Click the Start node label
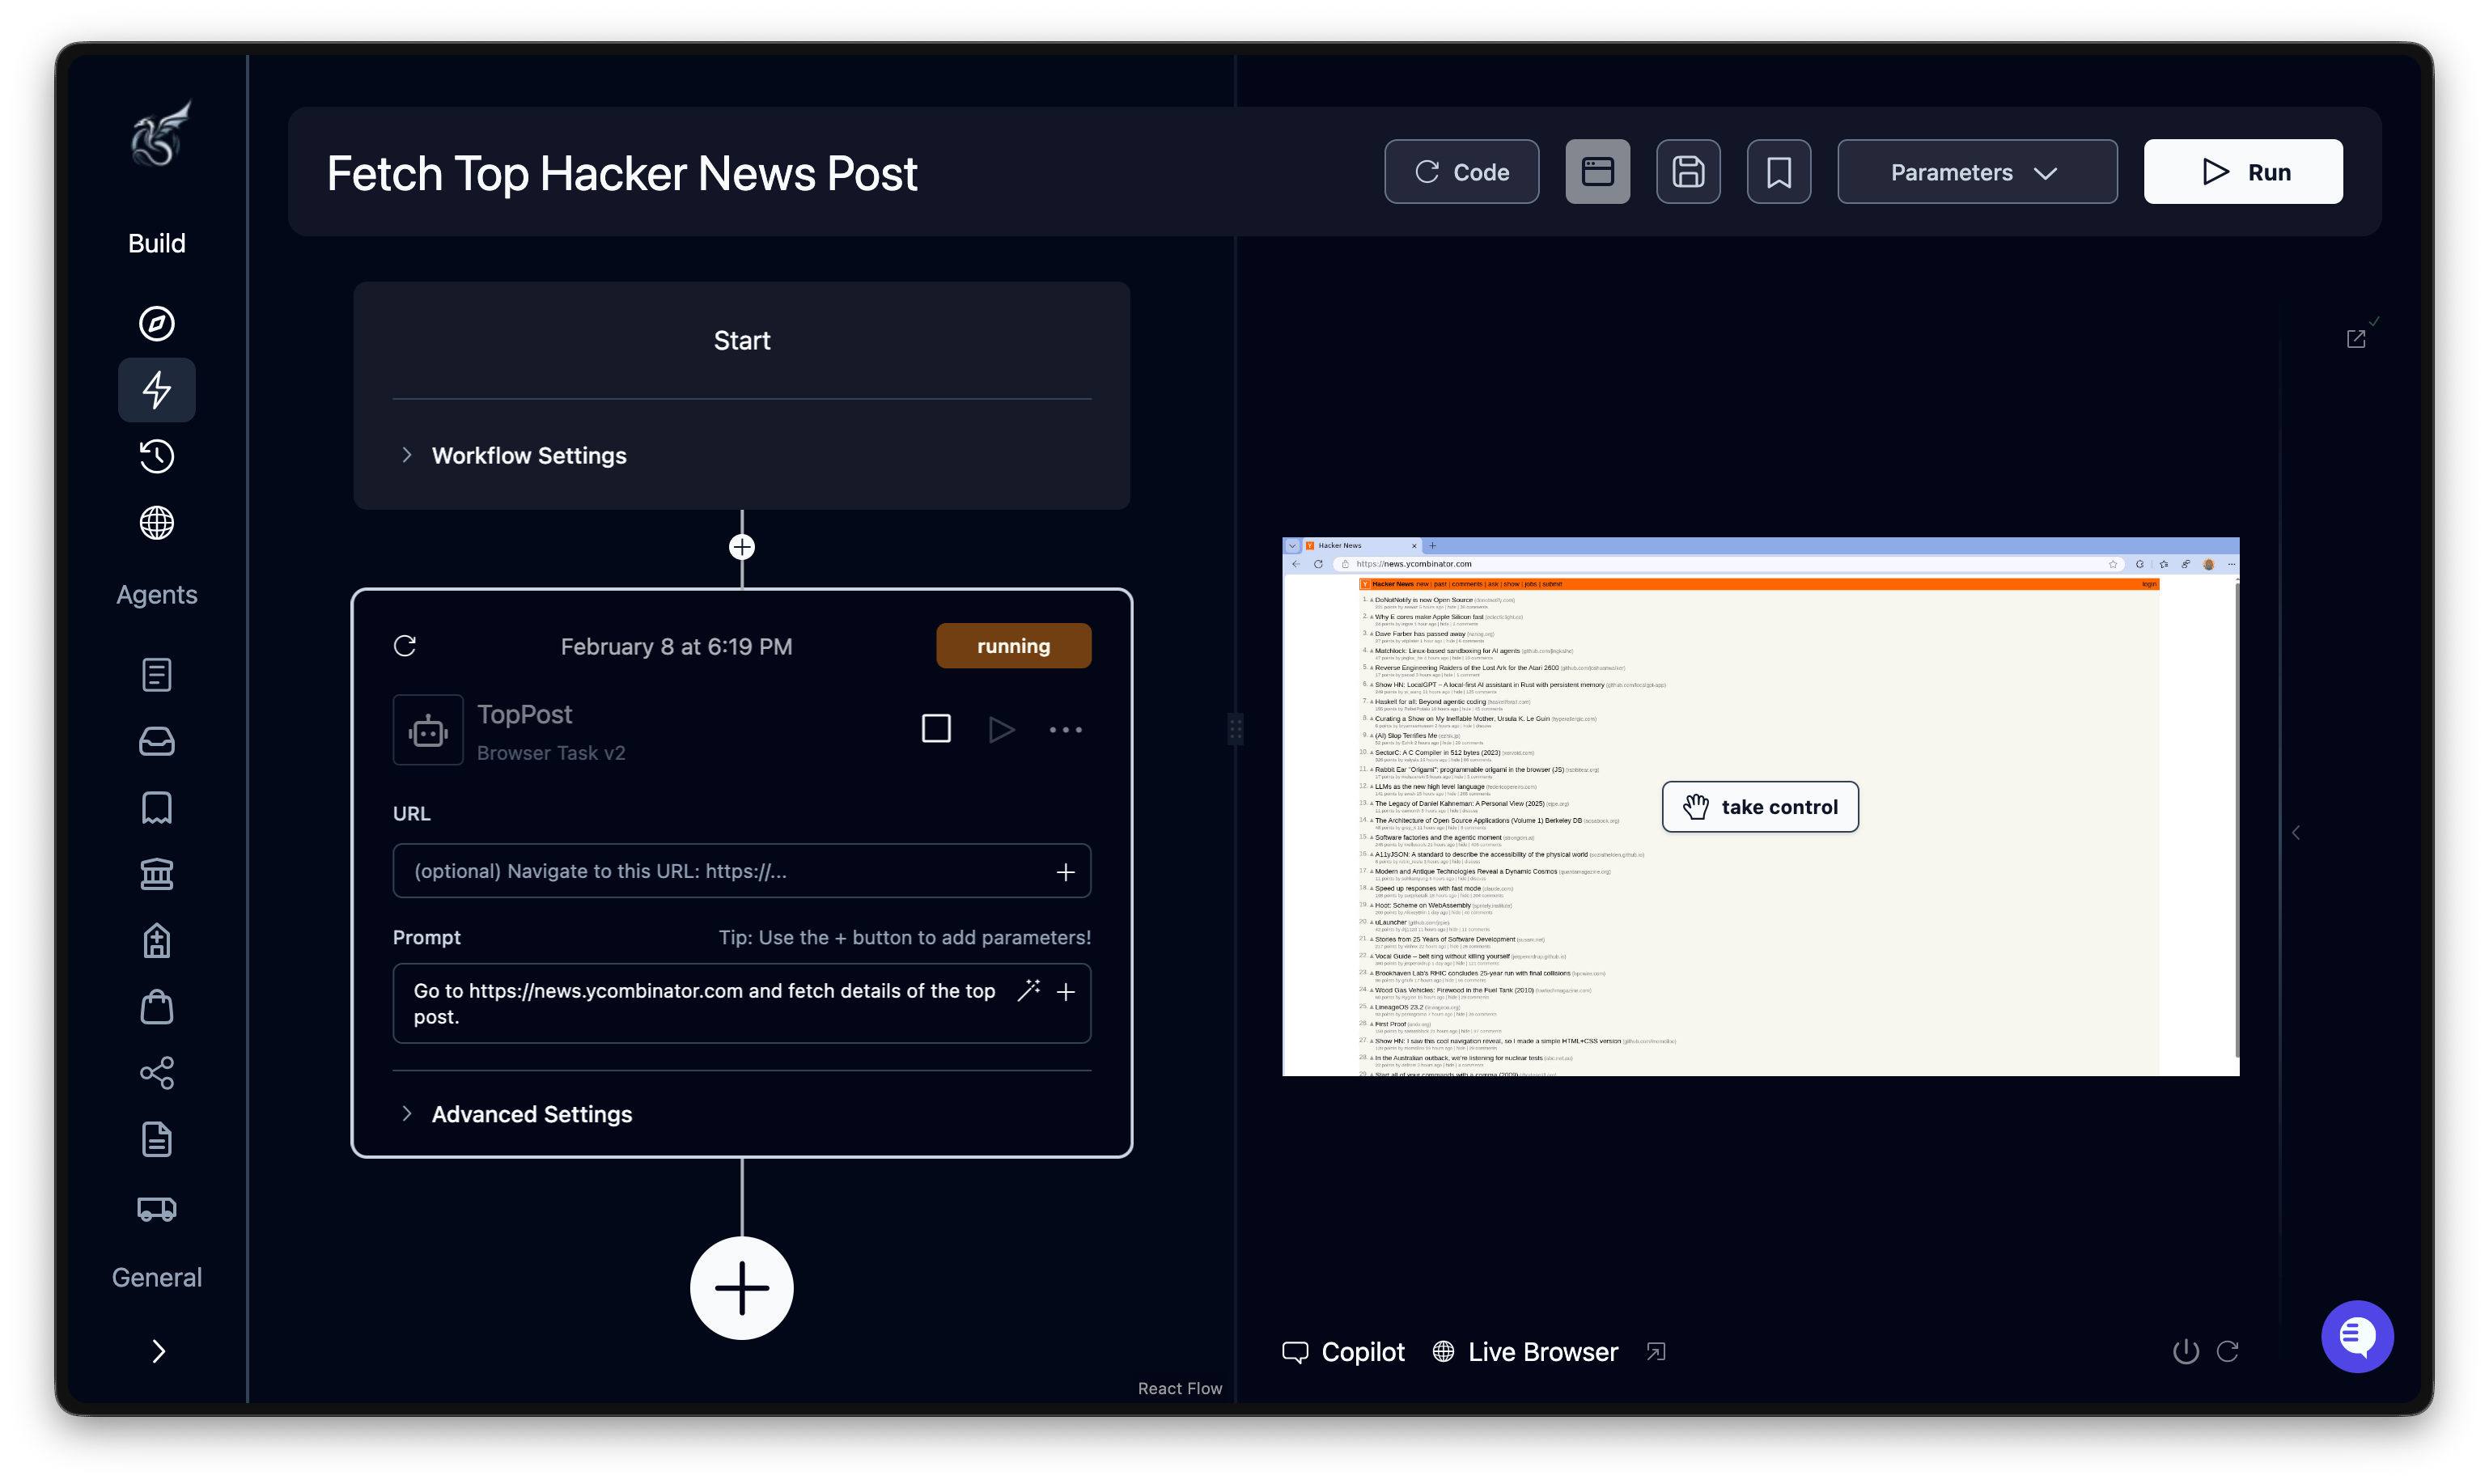Image resolution: width=2489 pixels, height=1484 pixels. pos(742,341)
